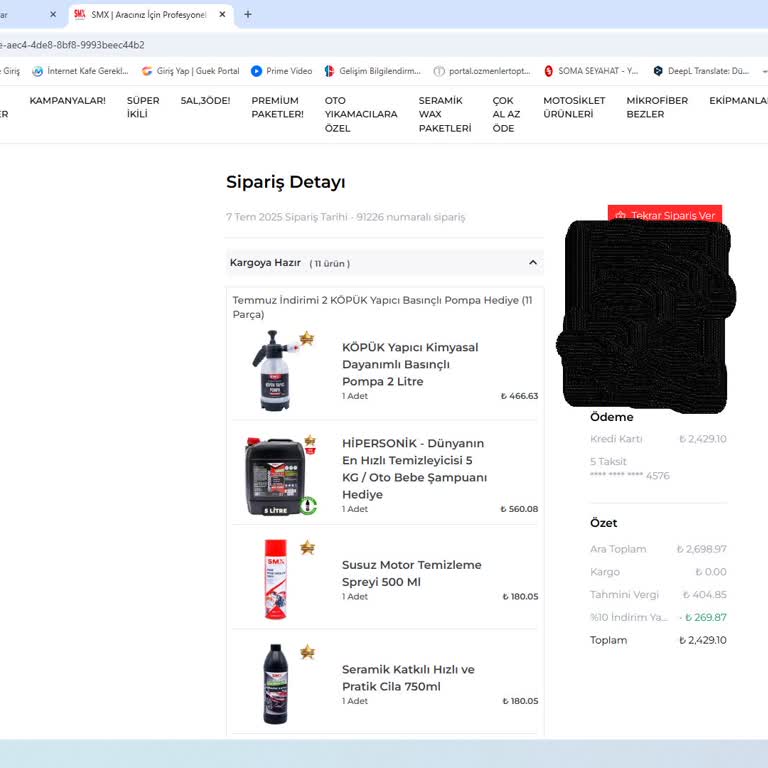
Task: Click Ara Toplam value ₺ 2,698.97
Action: pos(701,549)
